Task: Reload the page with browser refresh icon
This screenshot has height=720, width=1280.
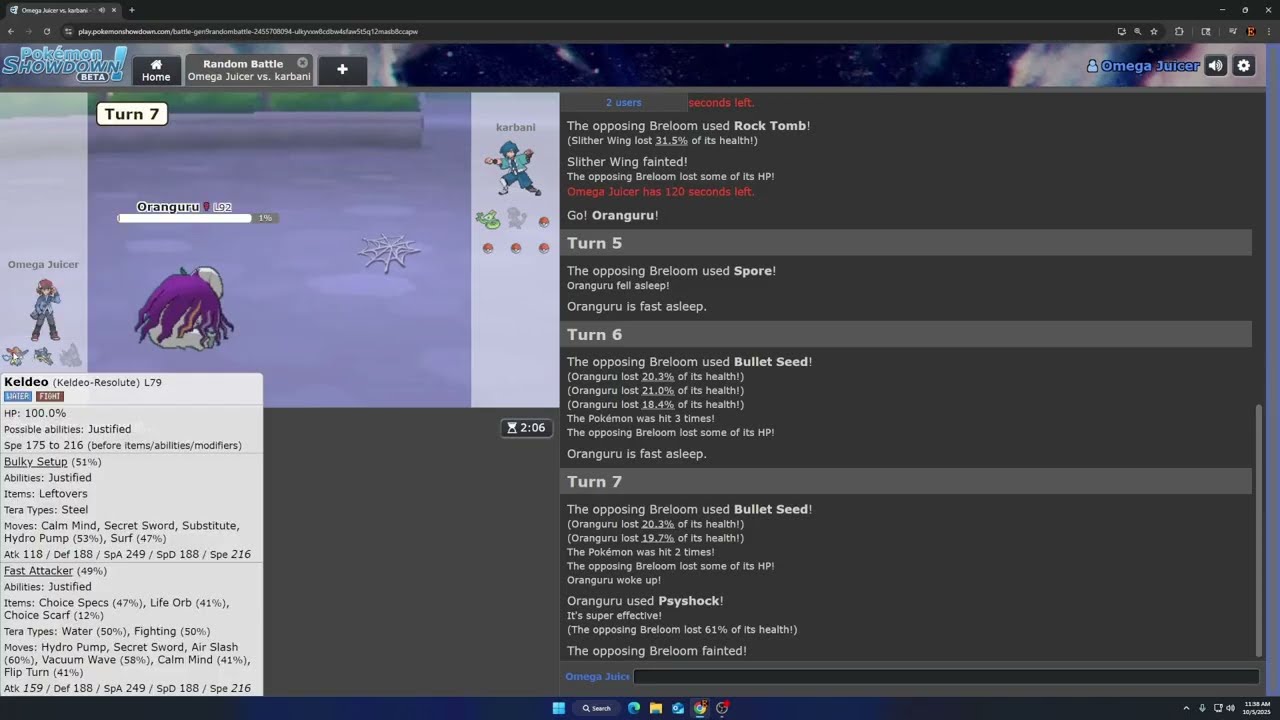Action: point(47,31)
